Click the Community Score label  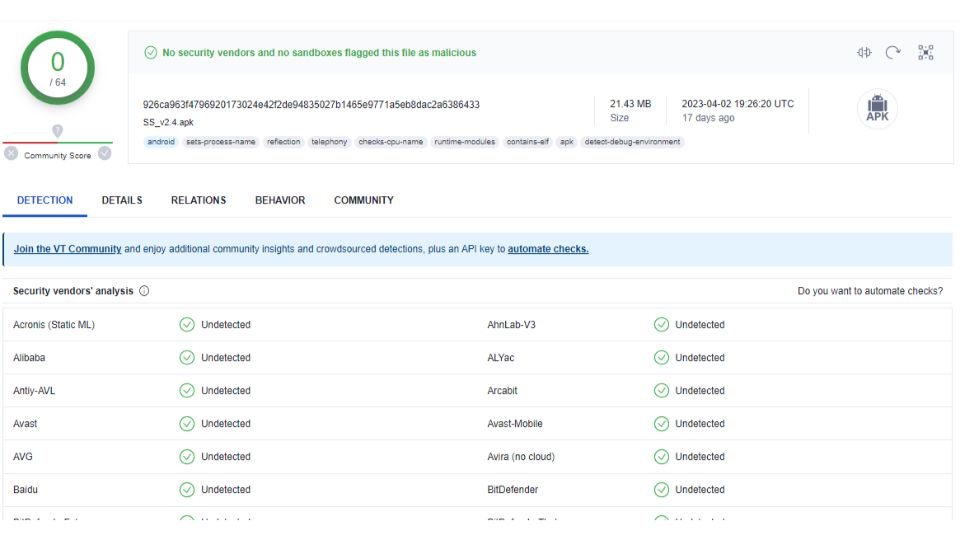tap(58, 156)
